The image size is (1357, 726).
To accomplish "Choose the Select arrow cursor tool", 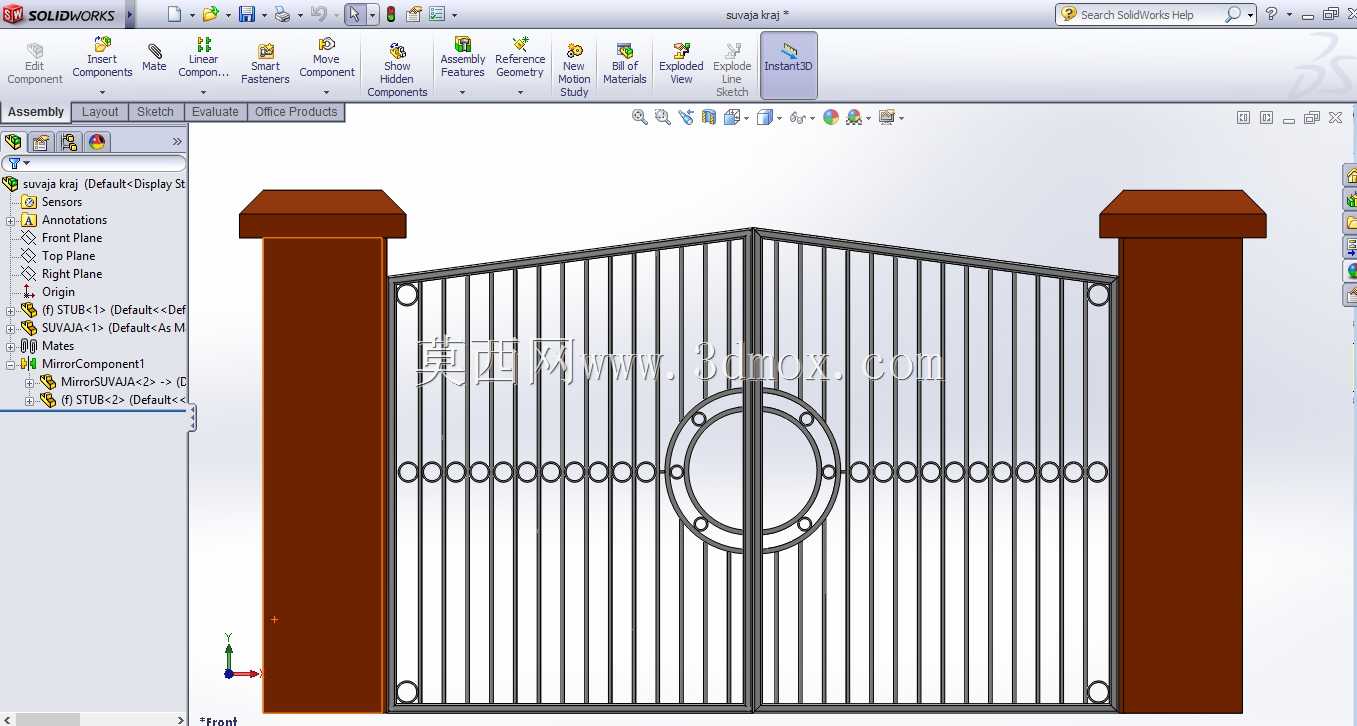I will (354, 14).
